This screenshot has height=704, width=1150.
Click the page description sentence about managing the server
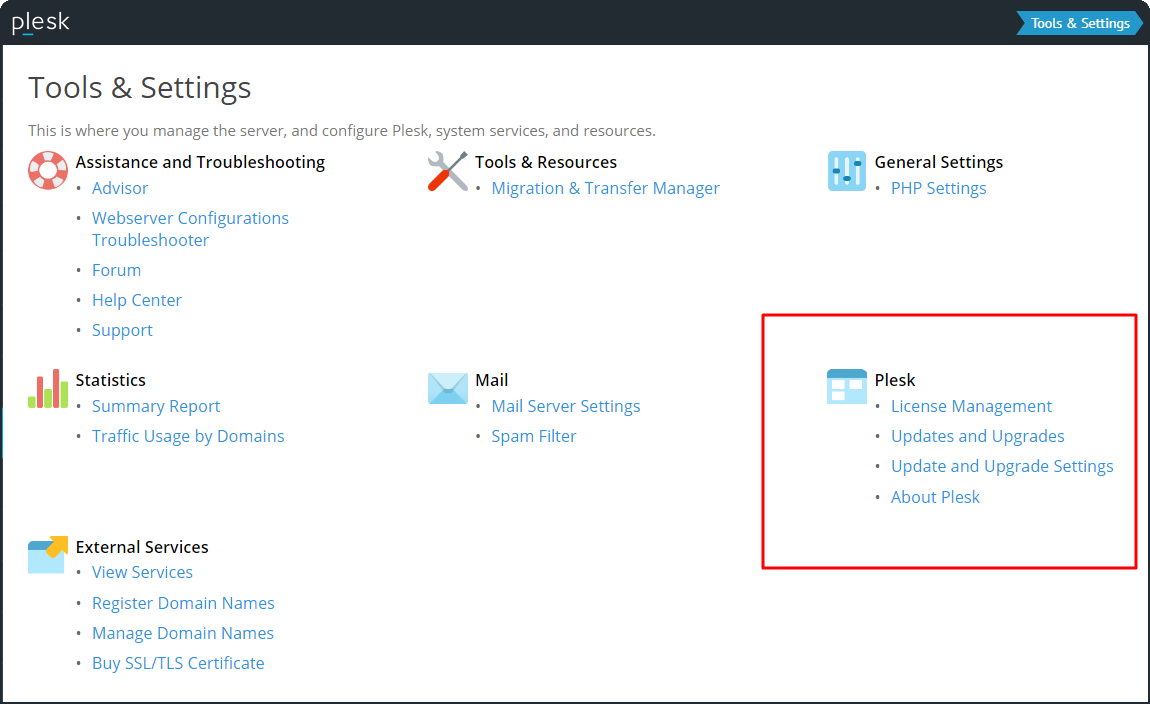(x=342, y=131)
